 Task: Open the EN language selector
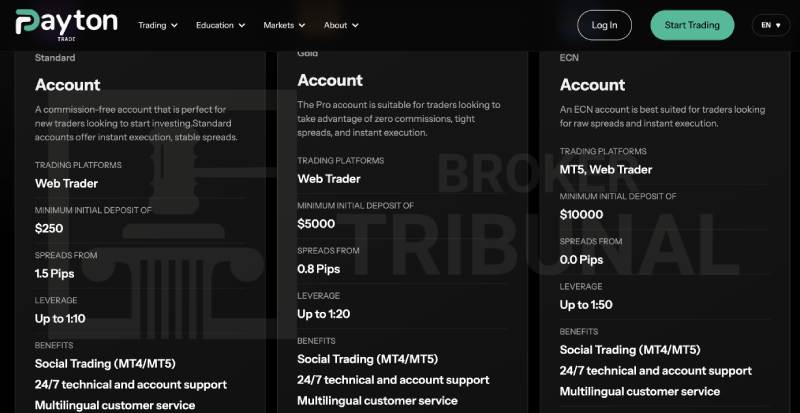pyautogui.click(x=771, y=25)
